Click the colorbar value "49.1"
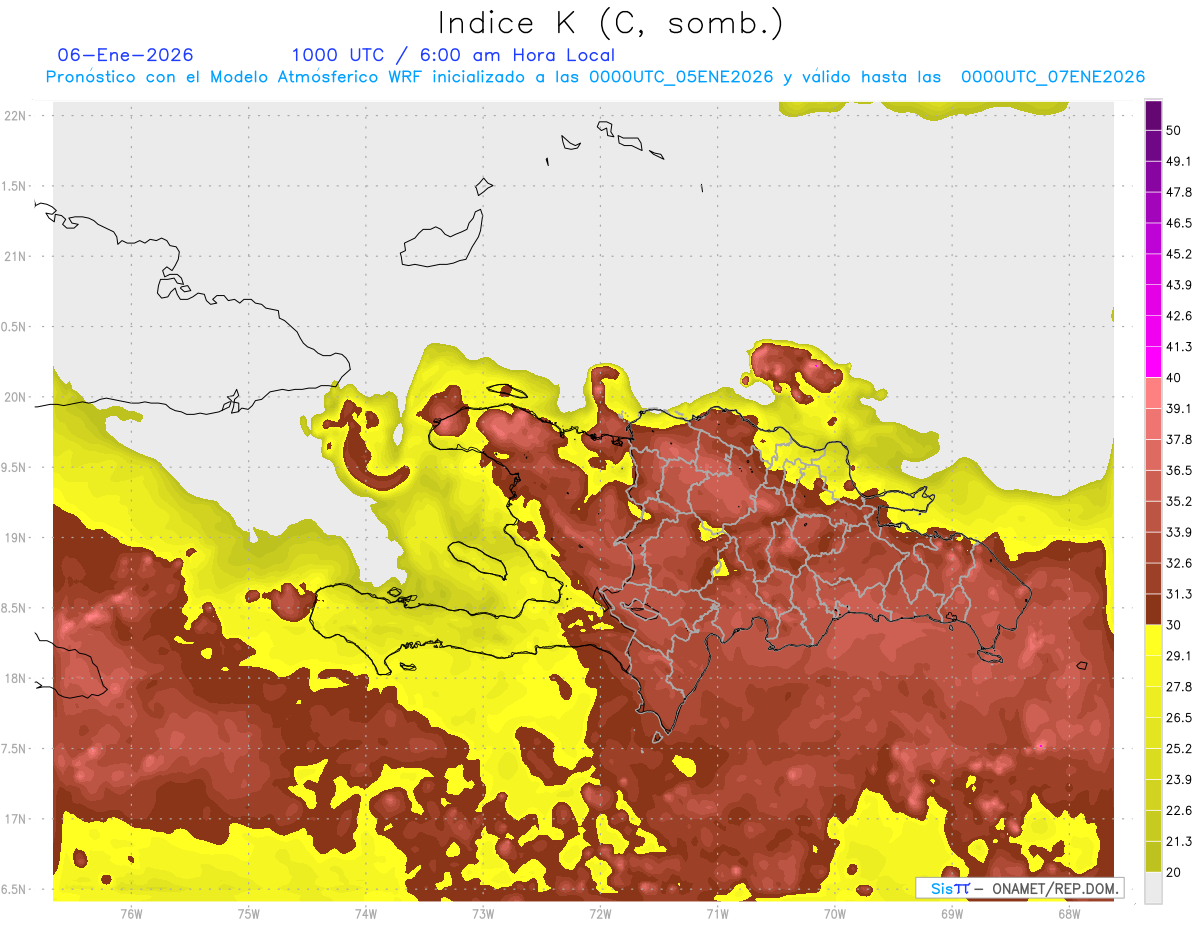 coord(1180,161)
